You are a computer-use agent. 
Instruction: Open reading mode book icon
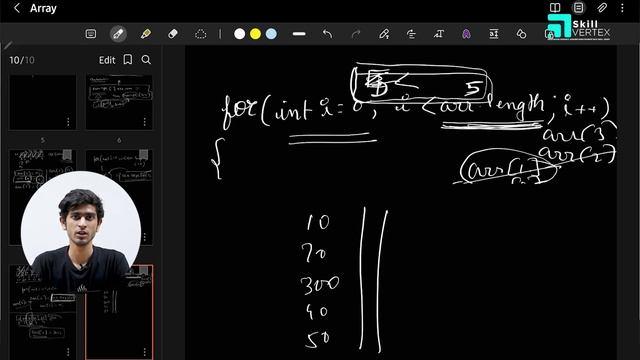pyautogui.click(x=555, y=7)
